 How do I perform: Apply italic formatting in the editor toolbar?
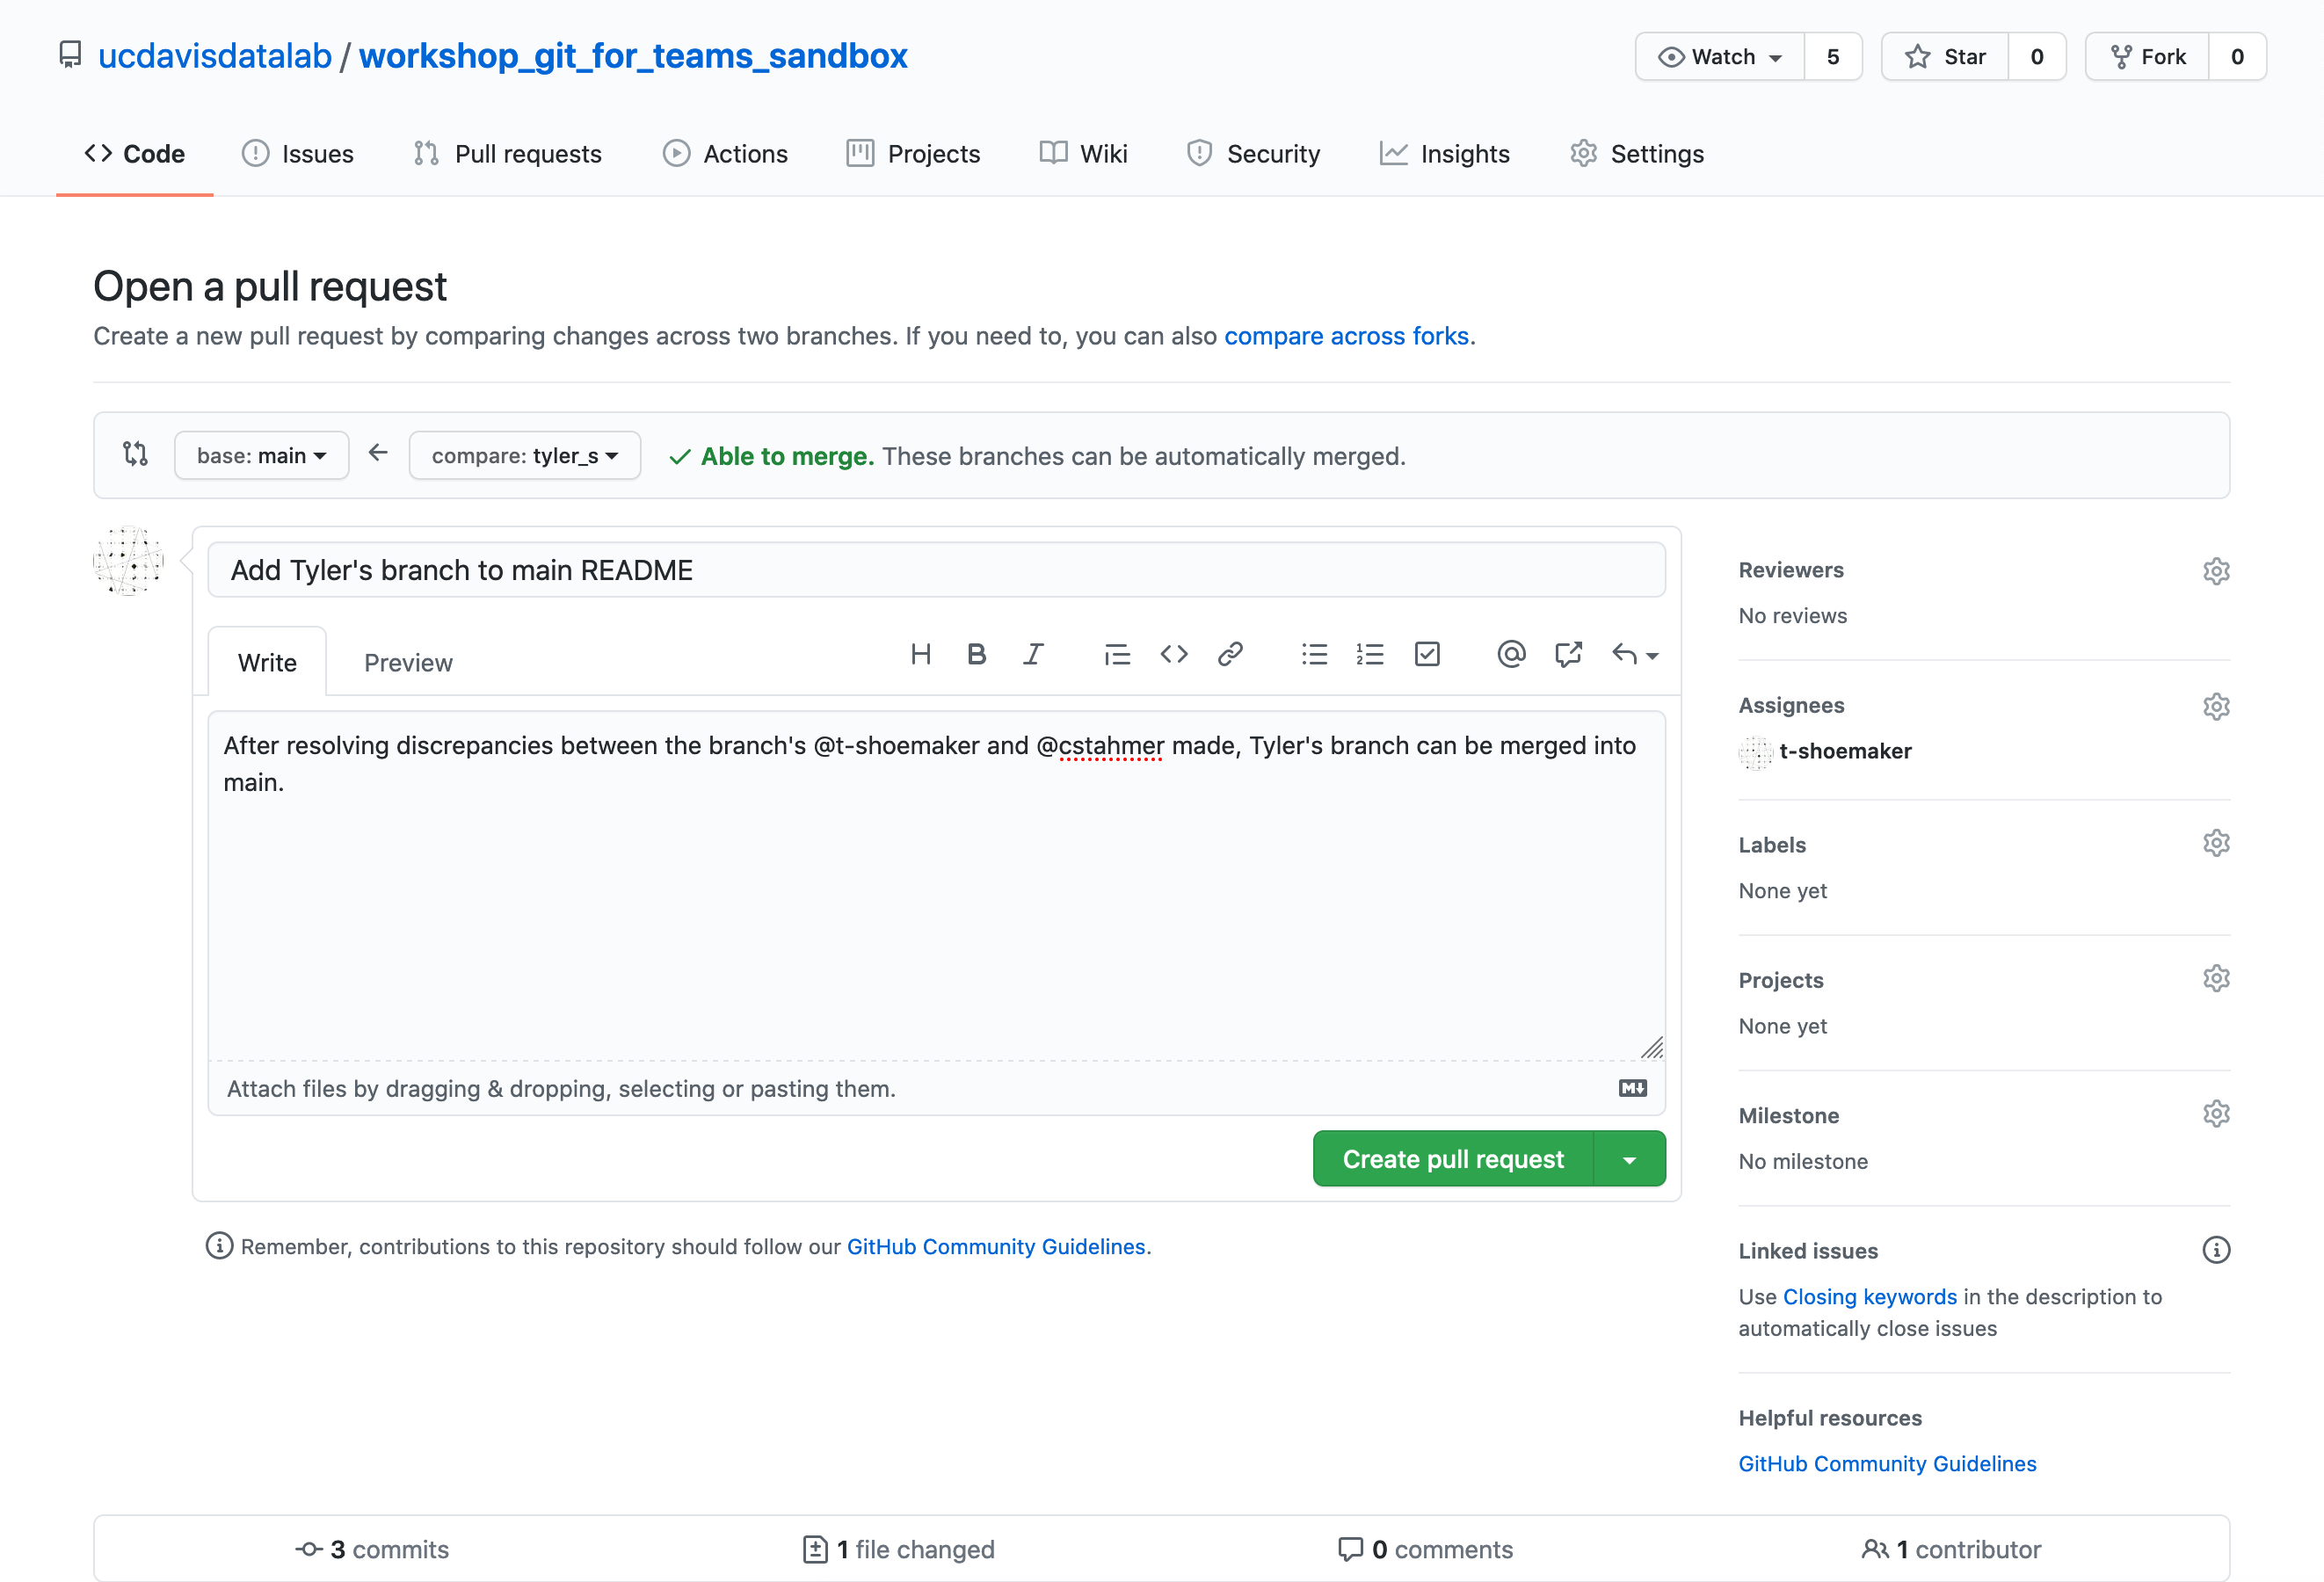coord(1033,655)
